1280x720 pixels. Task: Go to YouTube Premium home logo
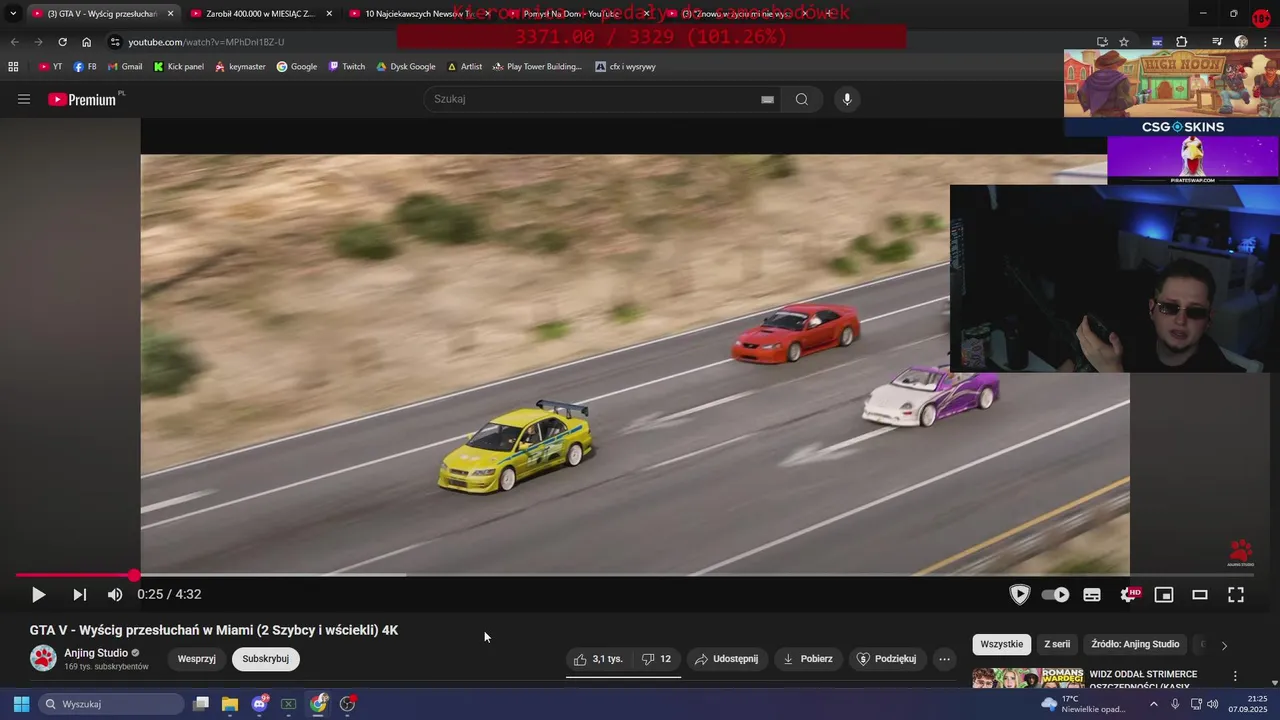(x=83, y=99)
